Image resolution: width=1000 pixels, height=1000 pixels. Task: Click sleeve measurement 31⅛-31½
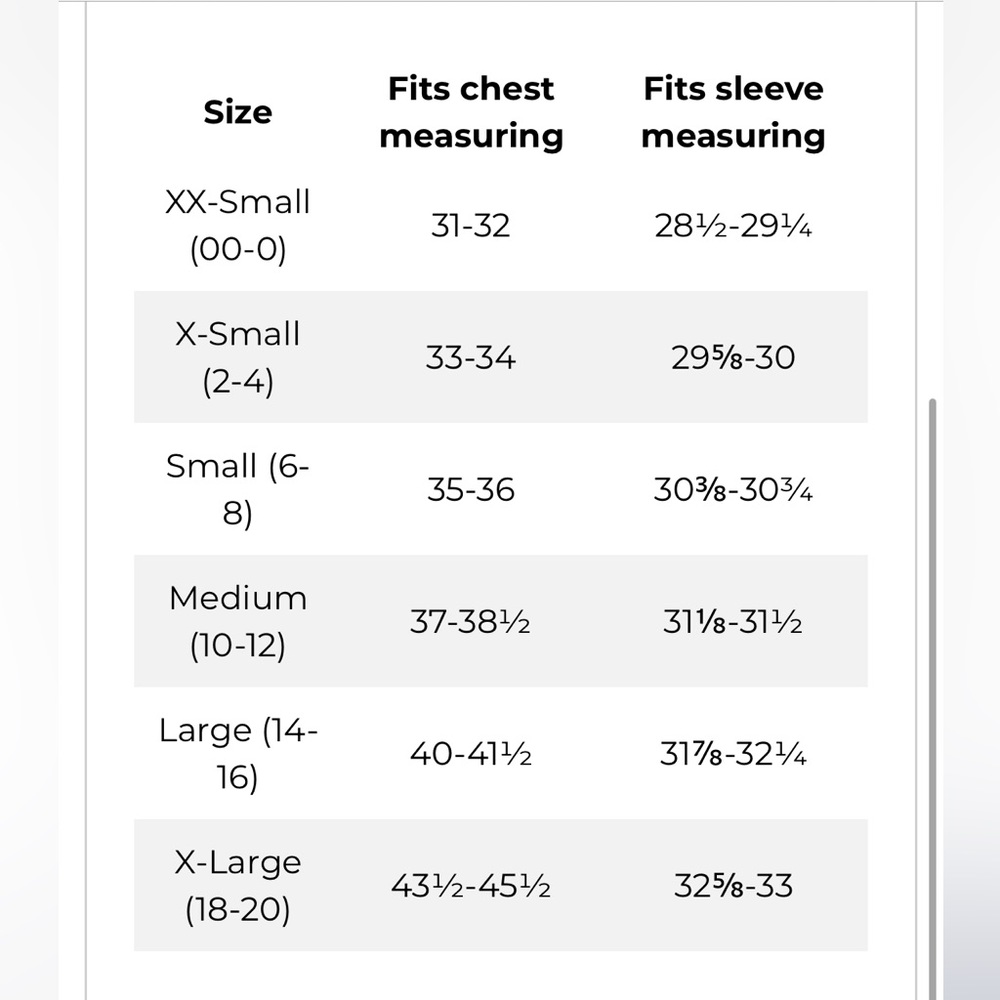(x=733, y=622)
